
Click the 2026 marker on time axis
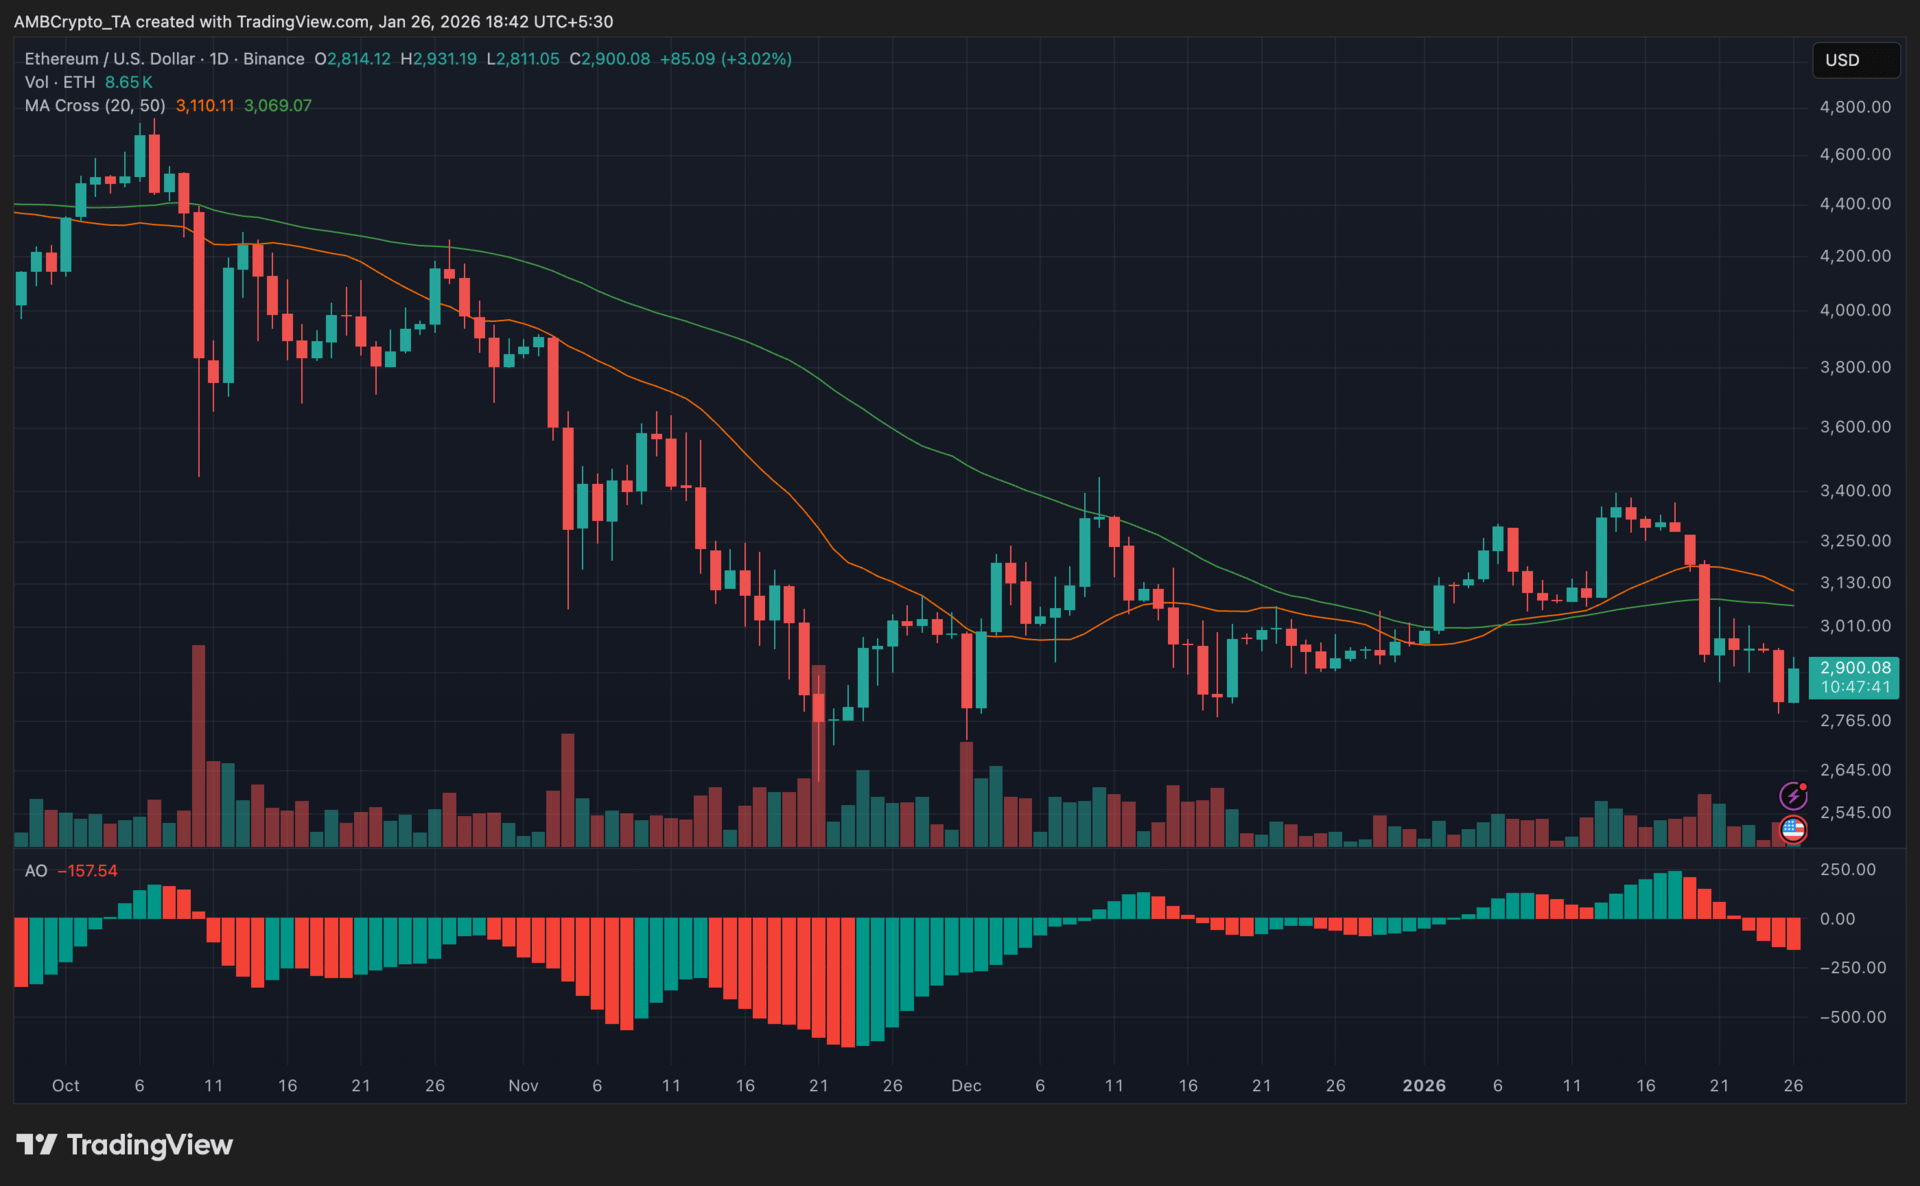1424,1086
